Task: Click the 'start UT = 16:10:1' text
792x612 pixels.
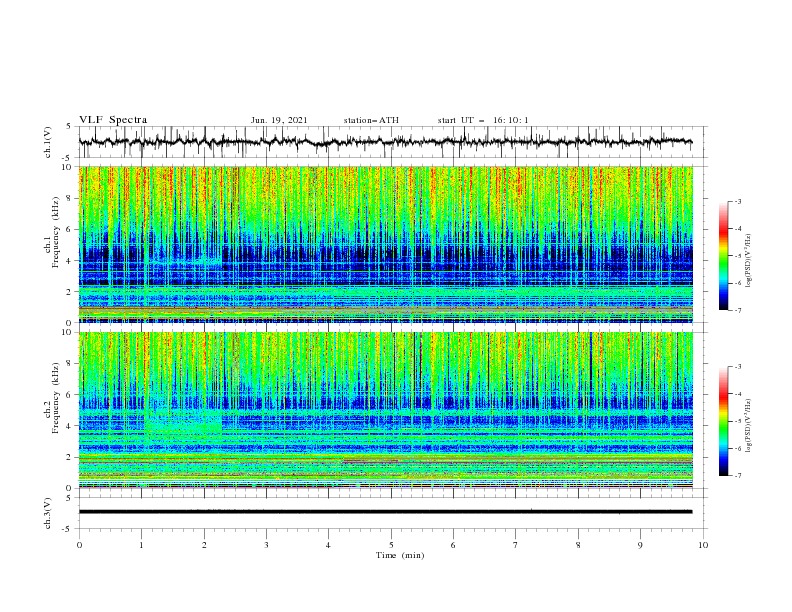Action: click(483, 120)
